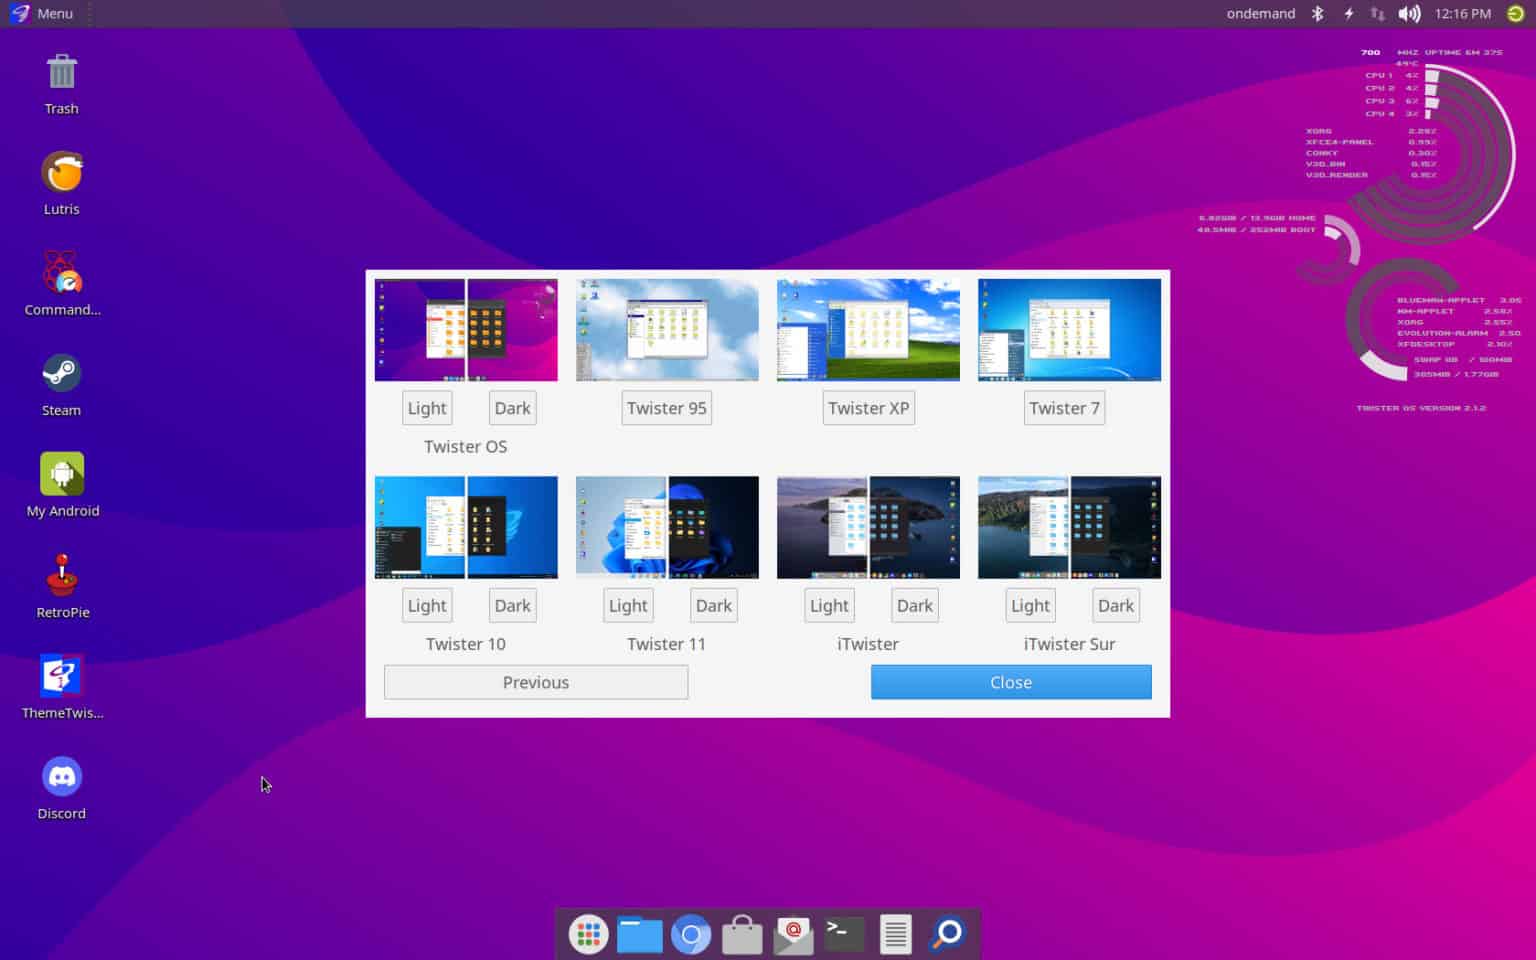1536x960 pixels.
Task: Open the Trash
Action: click(61, 81)
